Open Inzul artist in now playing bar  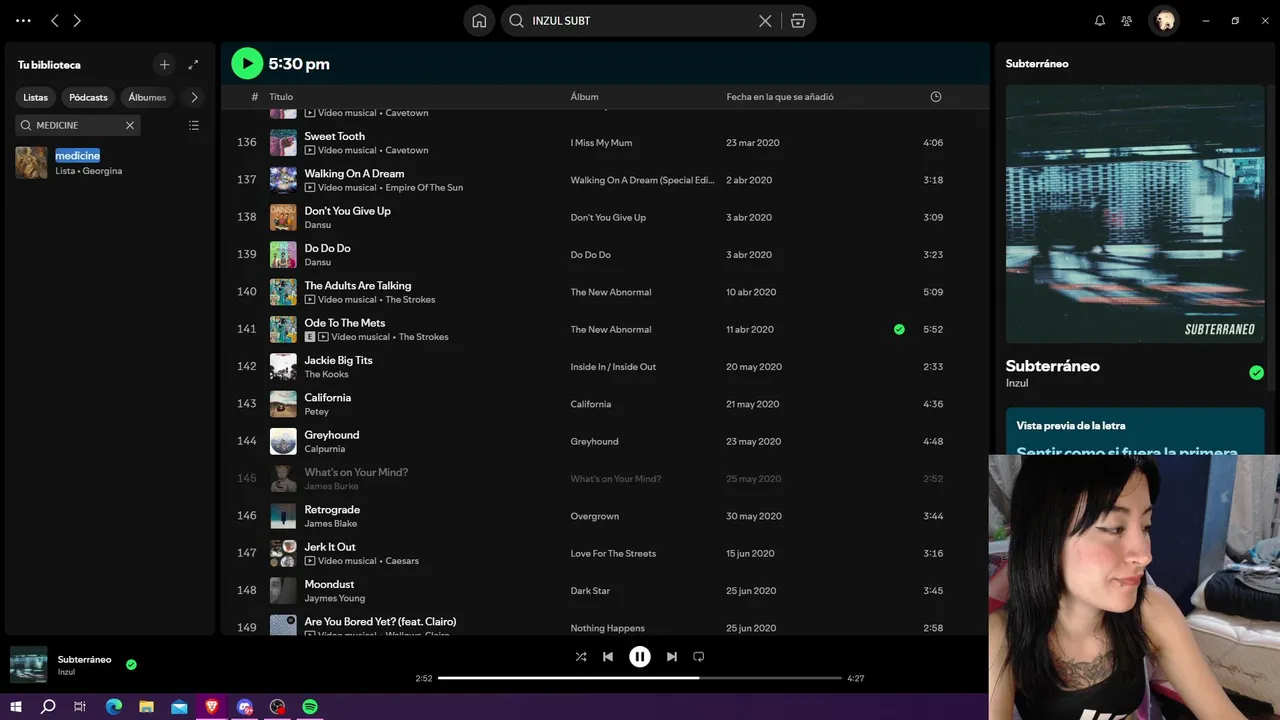point(66,672)
